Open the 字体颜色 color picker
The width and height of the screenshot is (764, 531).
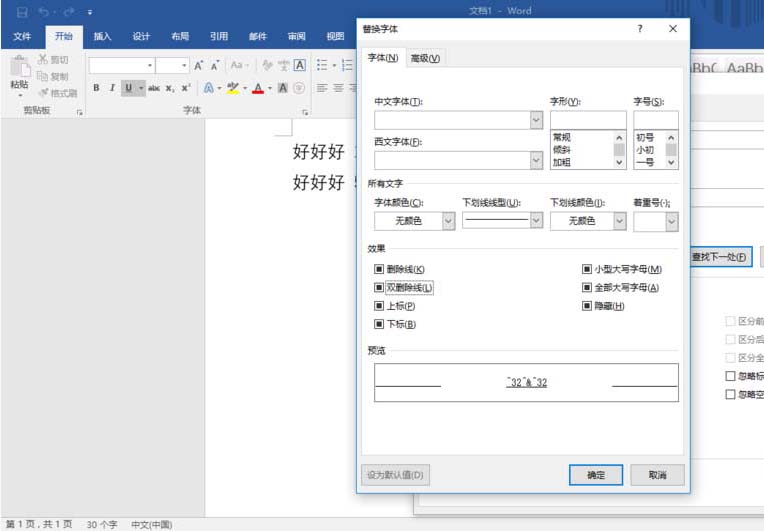pyautogui.click(x=448, y=221)
